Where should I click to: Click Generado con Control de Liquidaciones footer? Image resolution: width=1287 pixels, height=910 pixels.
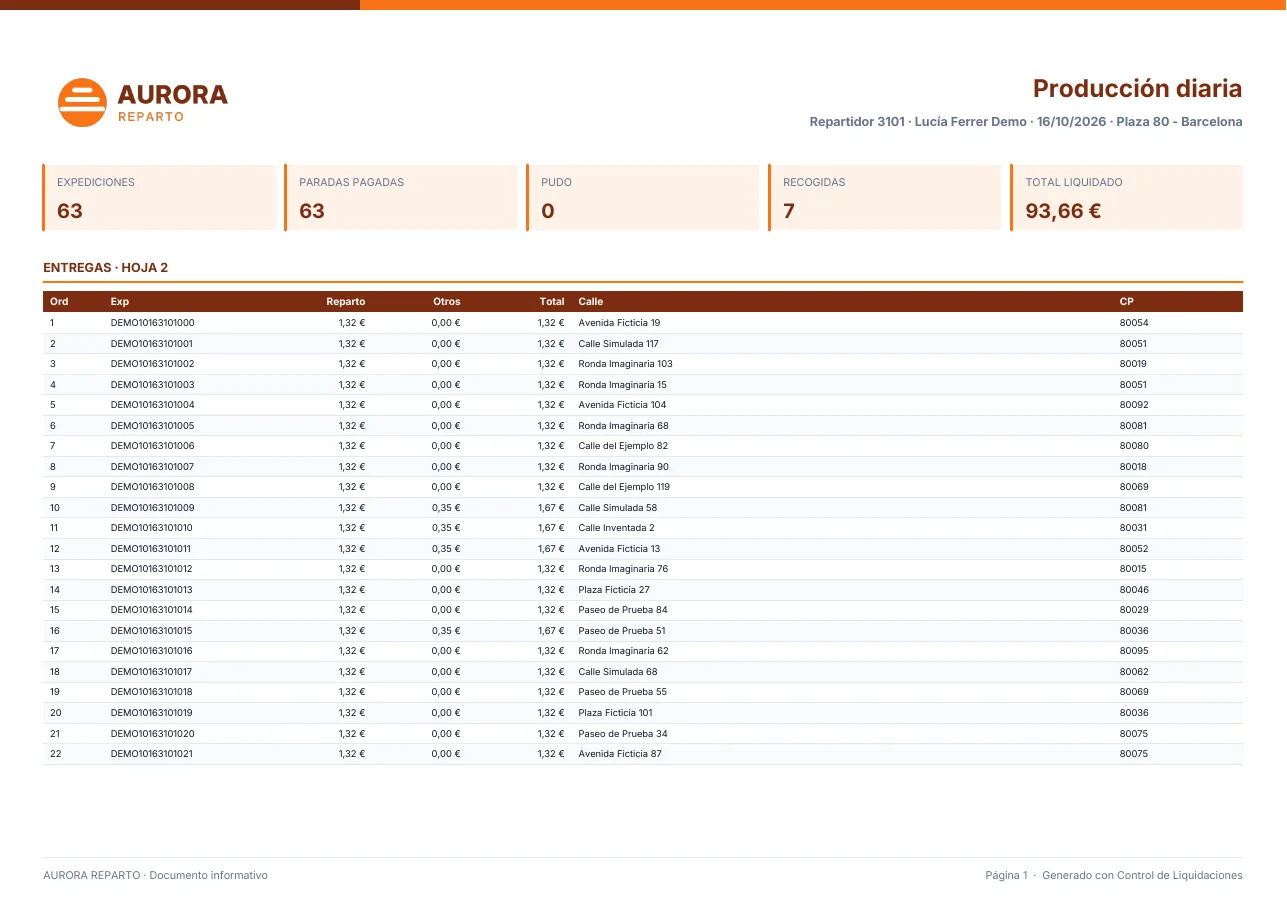pos(1142,875)
